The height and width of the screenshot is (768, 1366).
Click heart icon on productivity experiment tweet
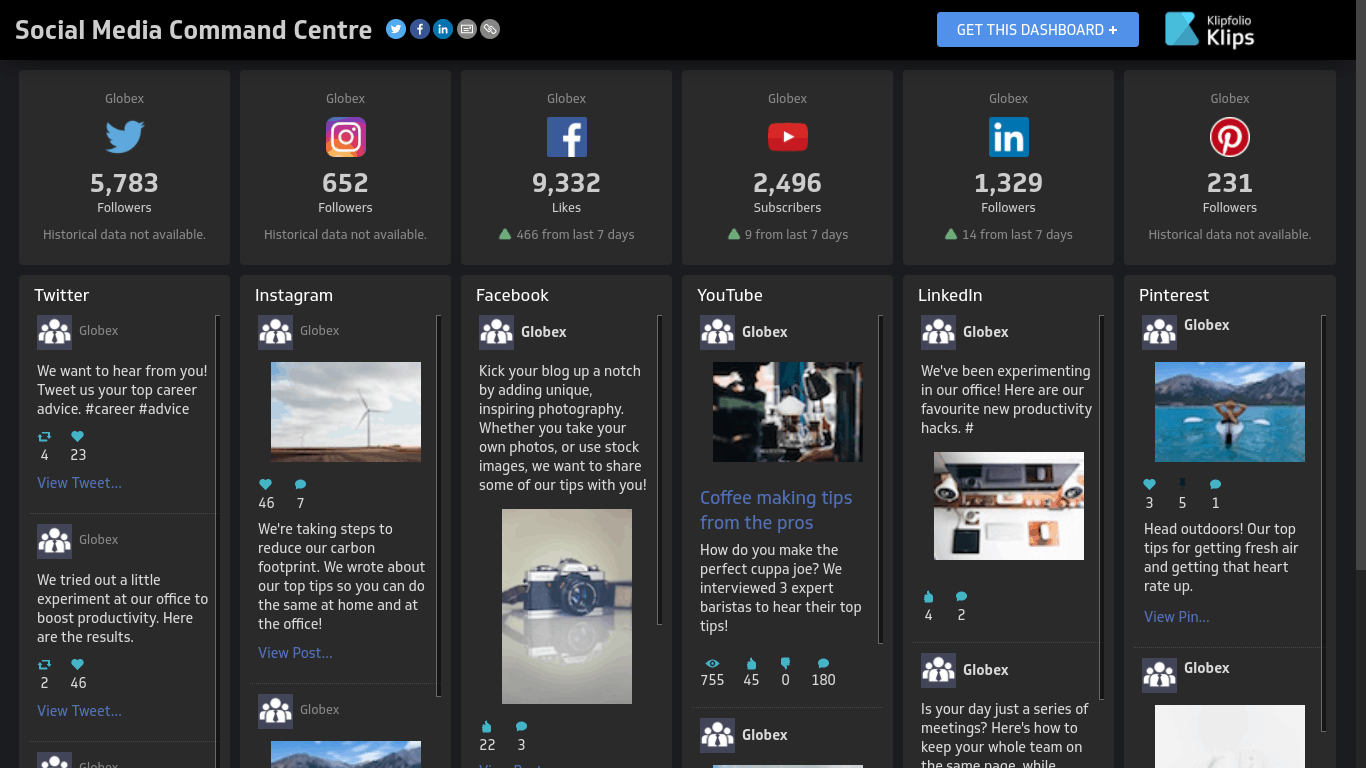click(x=77, y=665)
